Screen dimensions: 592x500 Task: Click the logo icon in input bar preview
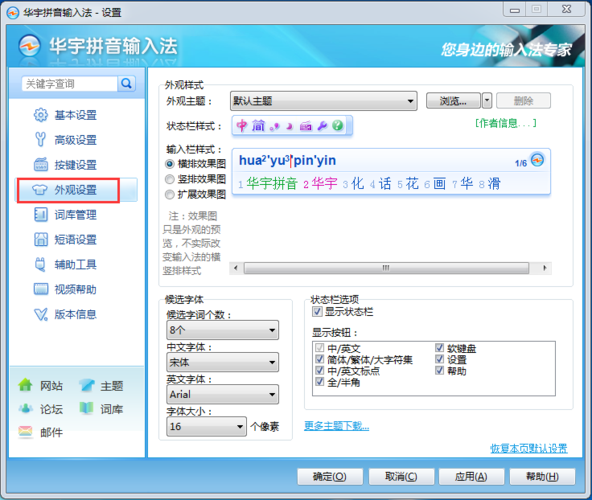click(537, 160)
